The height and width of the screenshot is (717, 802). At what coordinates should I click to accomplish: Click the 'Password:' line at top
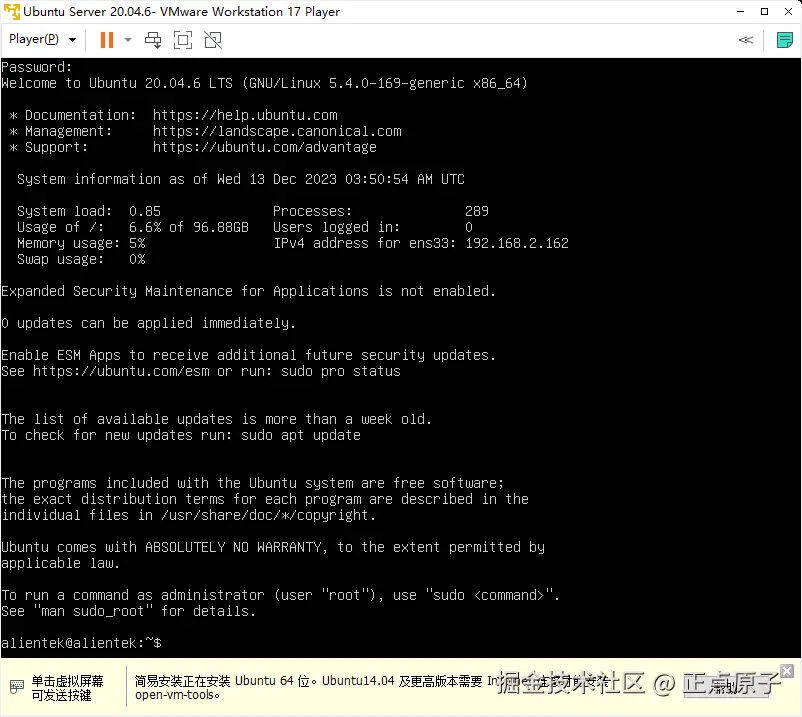pyautogui.click(x=37, y=67)
